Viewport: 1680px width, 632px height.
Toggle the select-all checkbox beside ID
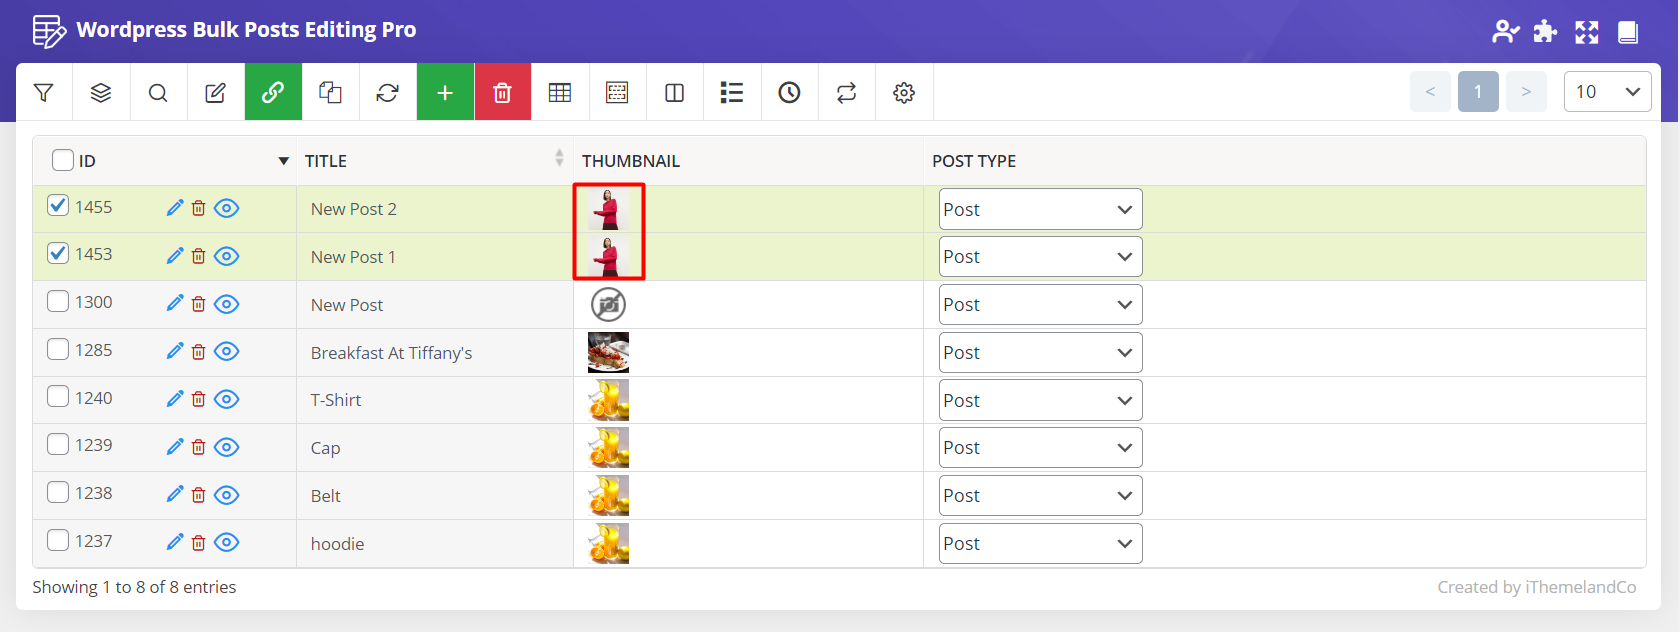coord(63,160)
